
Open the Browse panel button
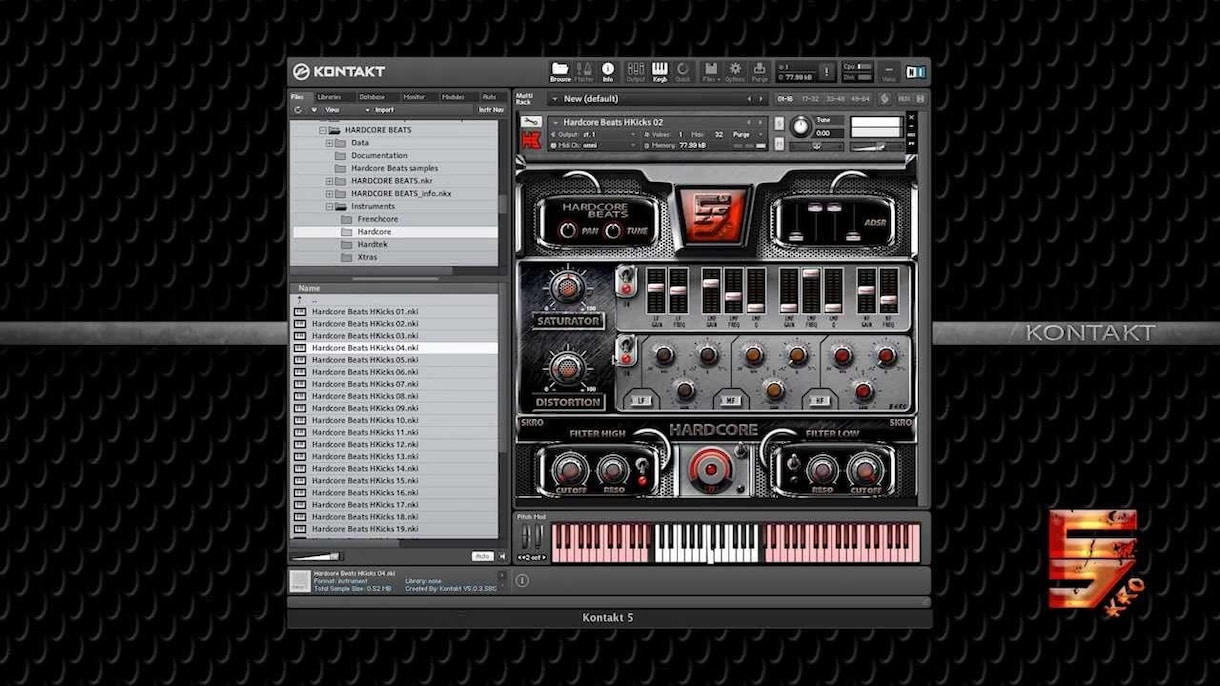[559, 72]
